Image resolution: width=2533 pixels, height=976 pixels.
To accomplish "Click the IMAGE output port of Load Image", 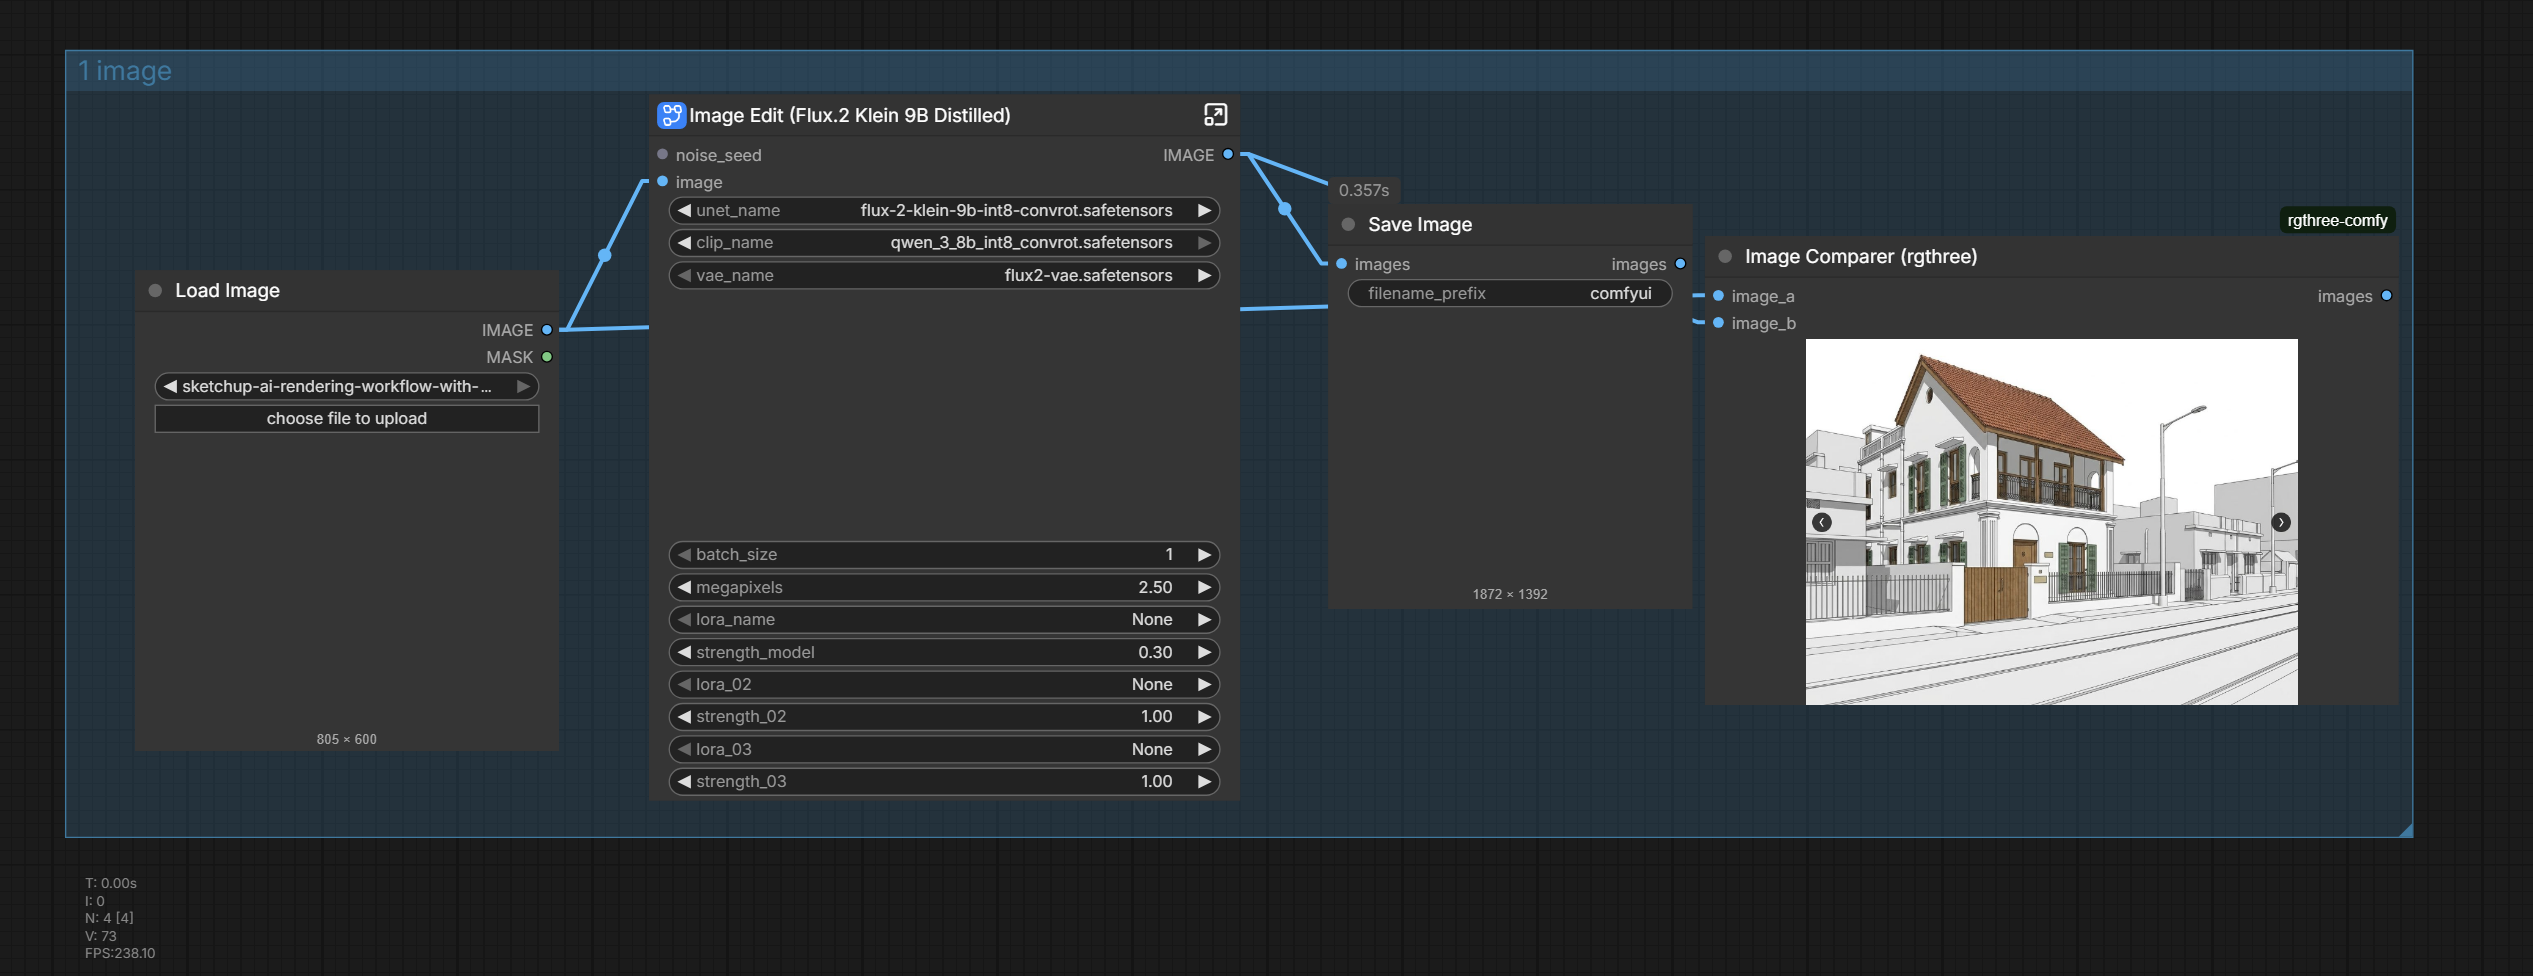I will point(547,330).
